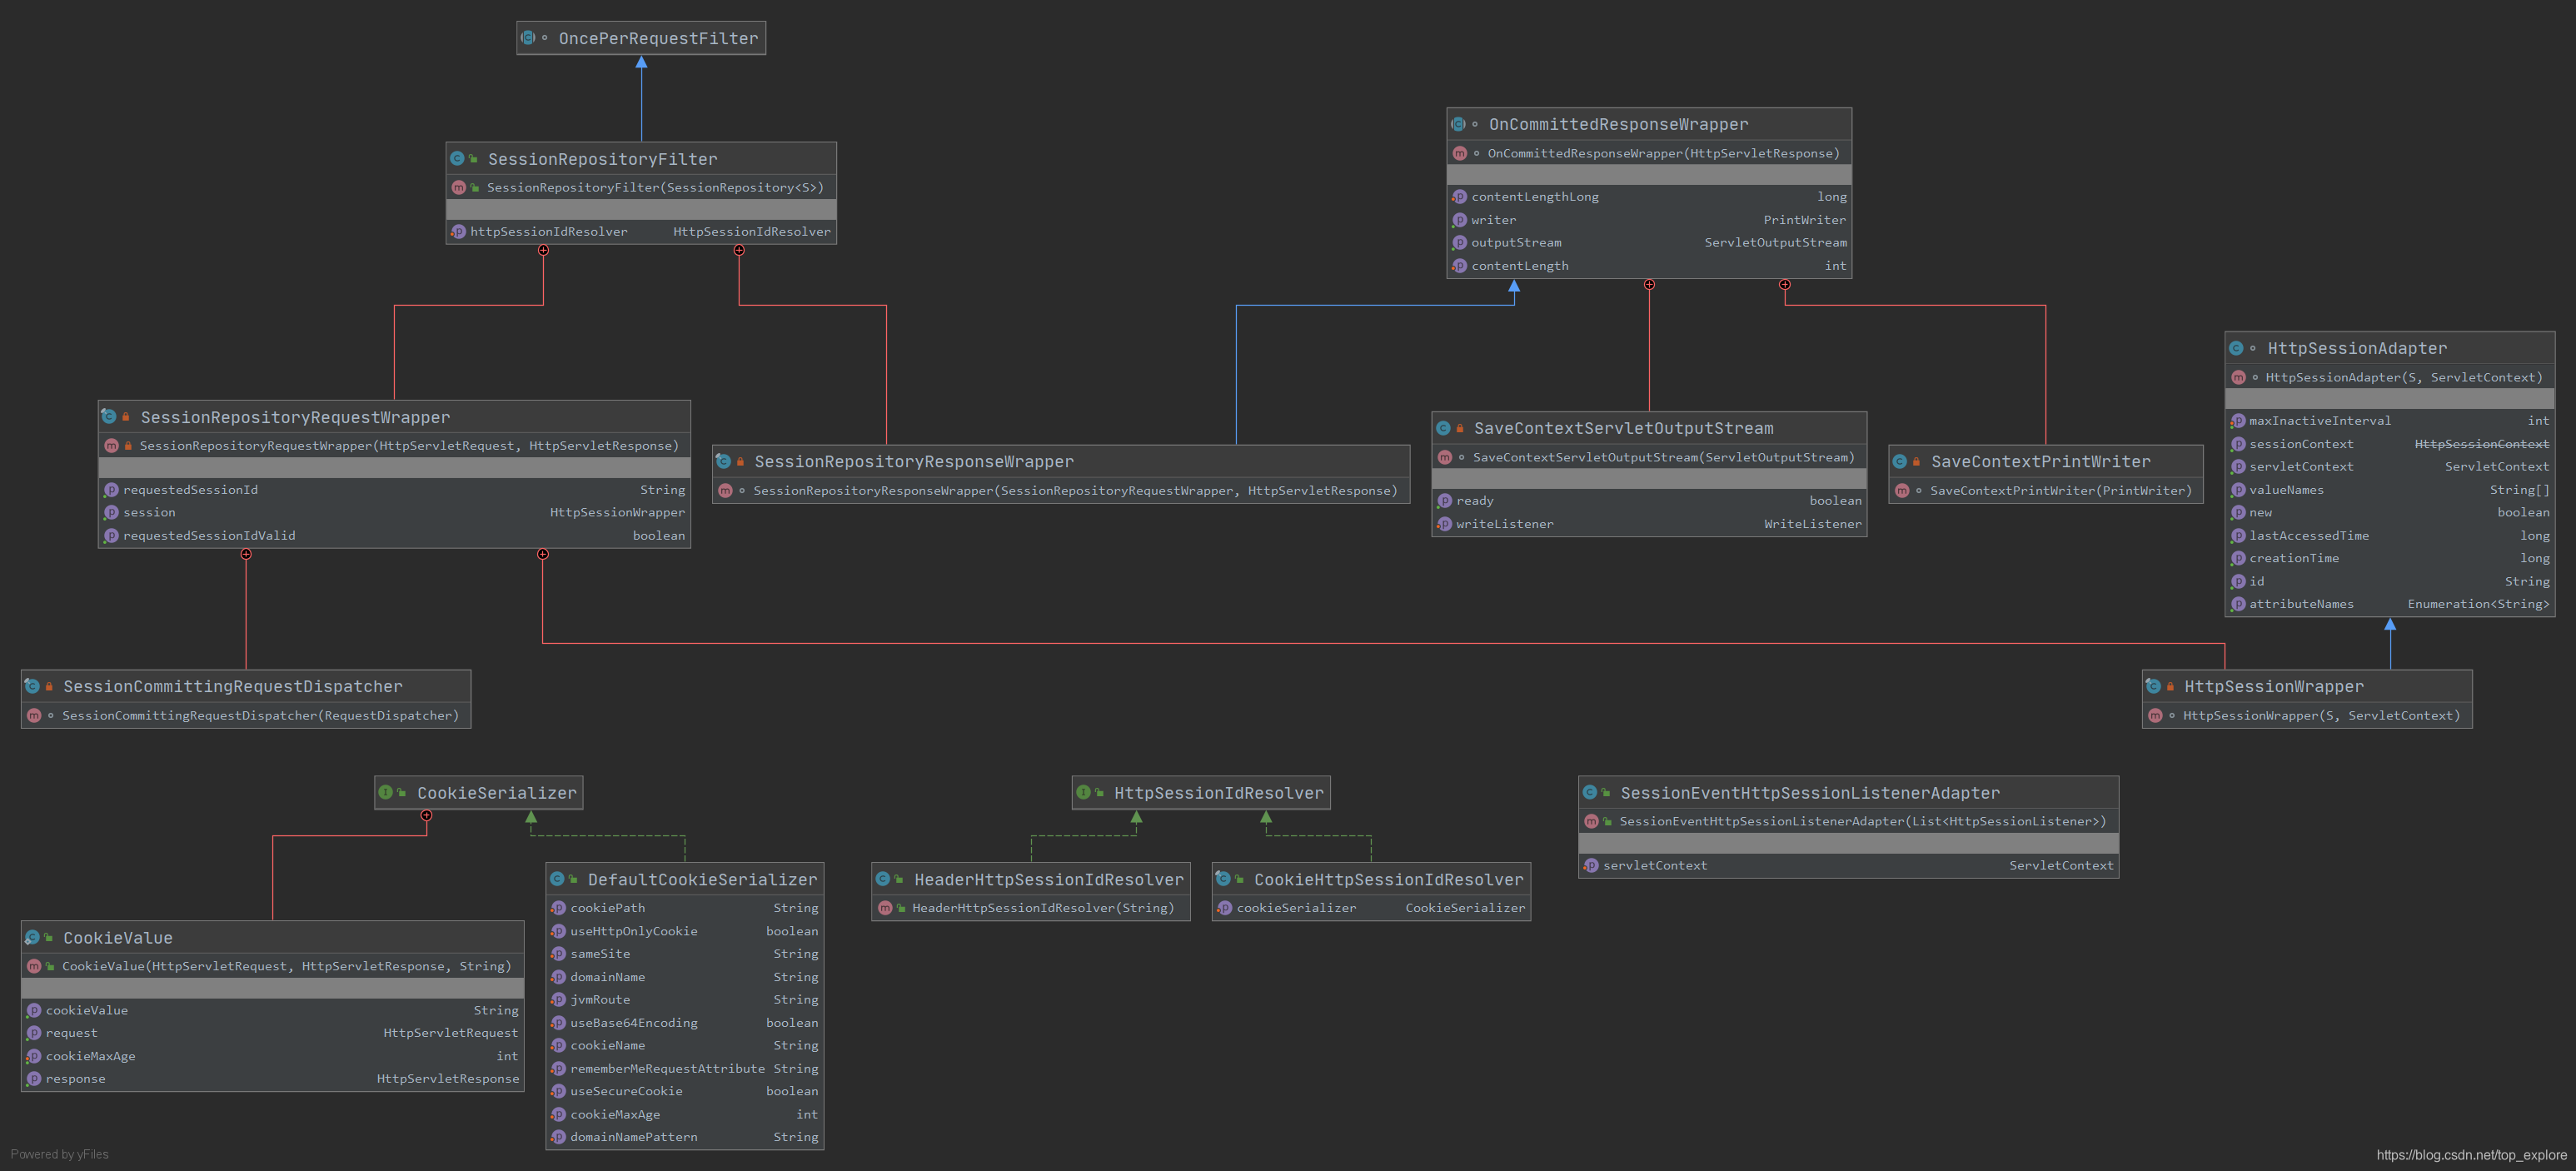Click the SaveContextPrintWriter class icon

1900,461
